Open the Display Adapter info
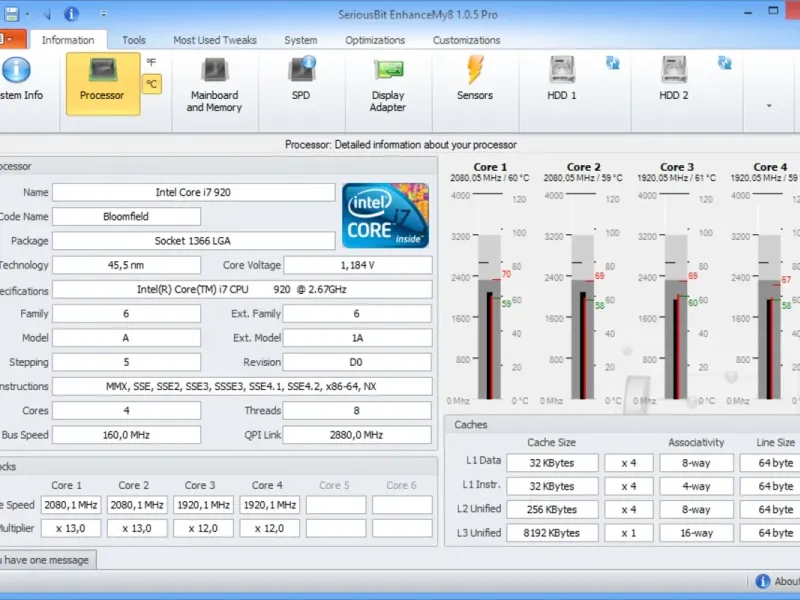Image resolution: width=800 pixels, height=600 pixels. [388, 85]
